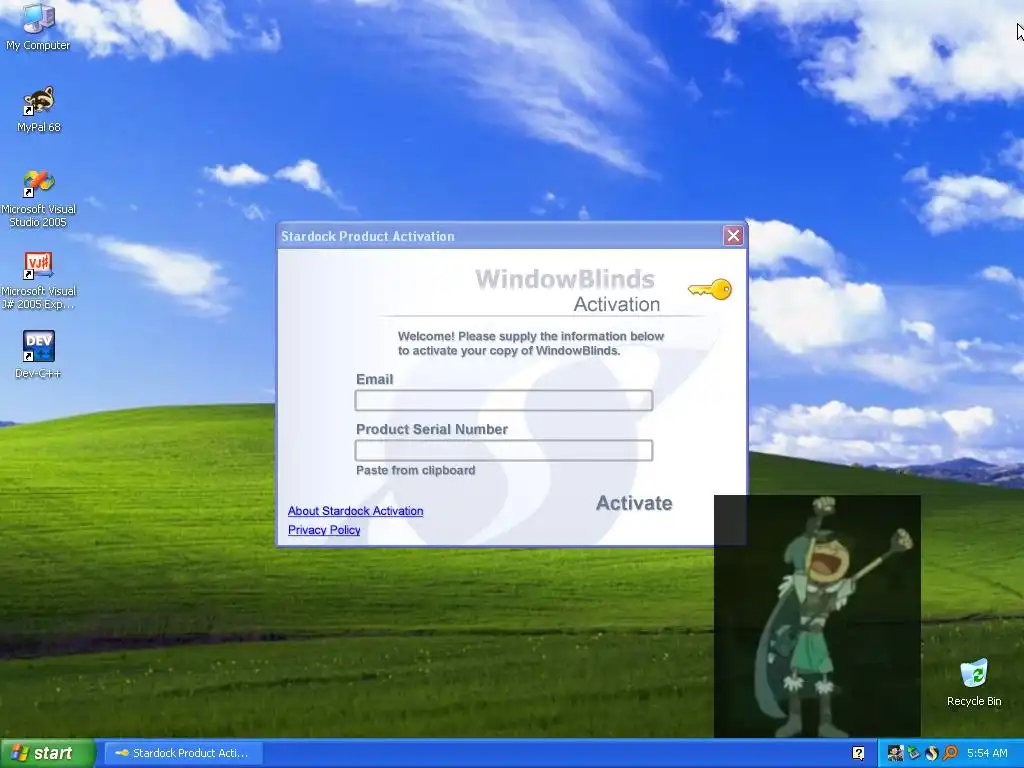Open the Windows Start menu
Viewport: 1024px width, 768px height.
point(48,753)
